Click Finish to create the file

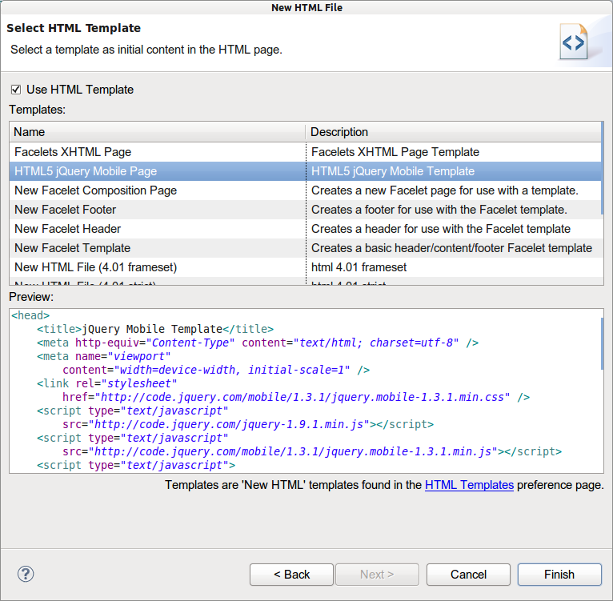559,574
